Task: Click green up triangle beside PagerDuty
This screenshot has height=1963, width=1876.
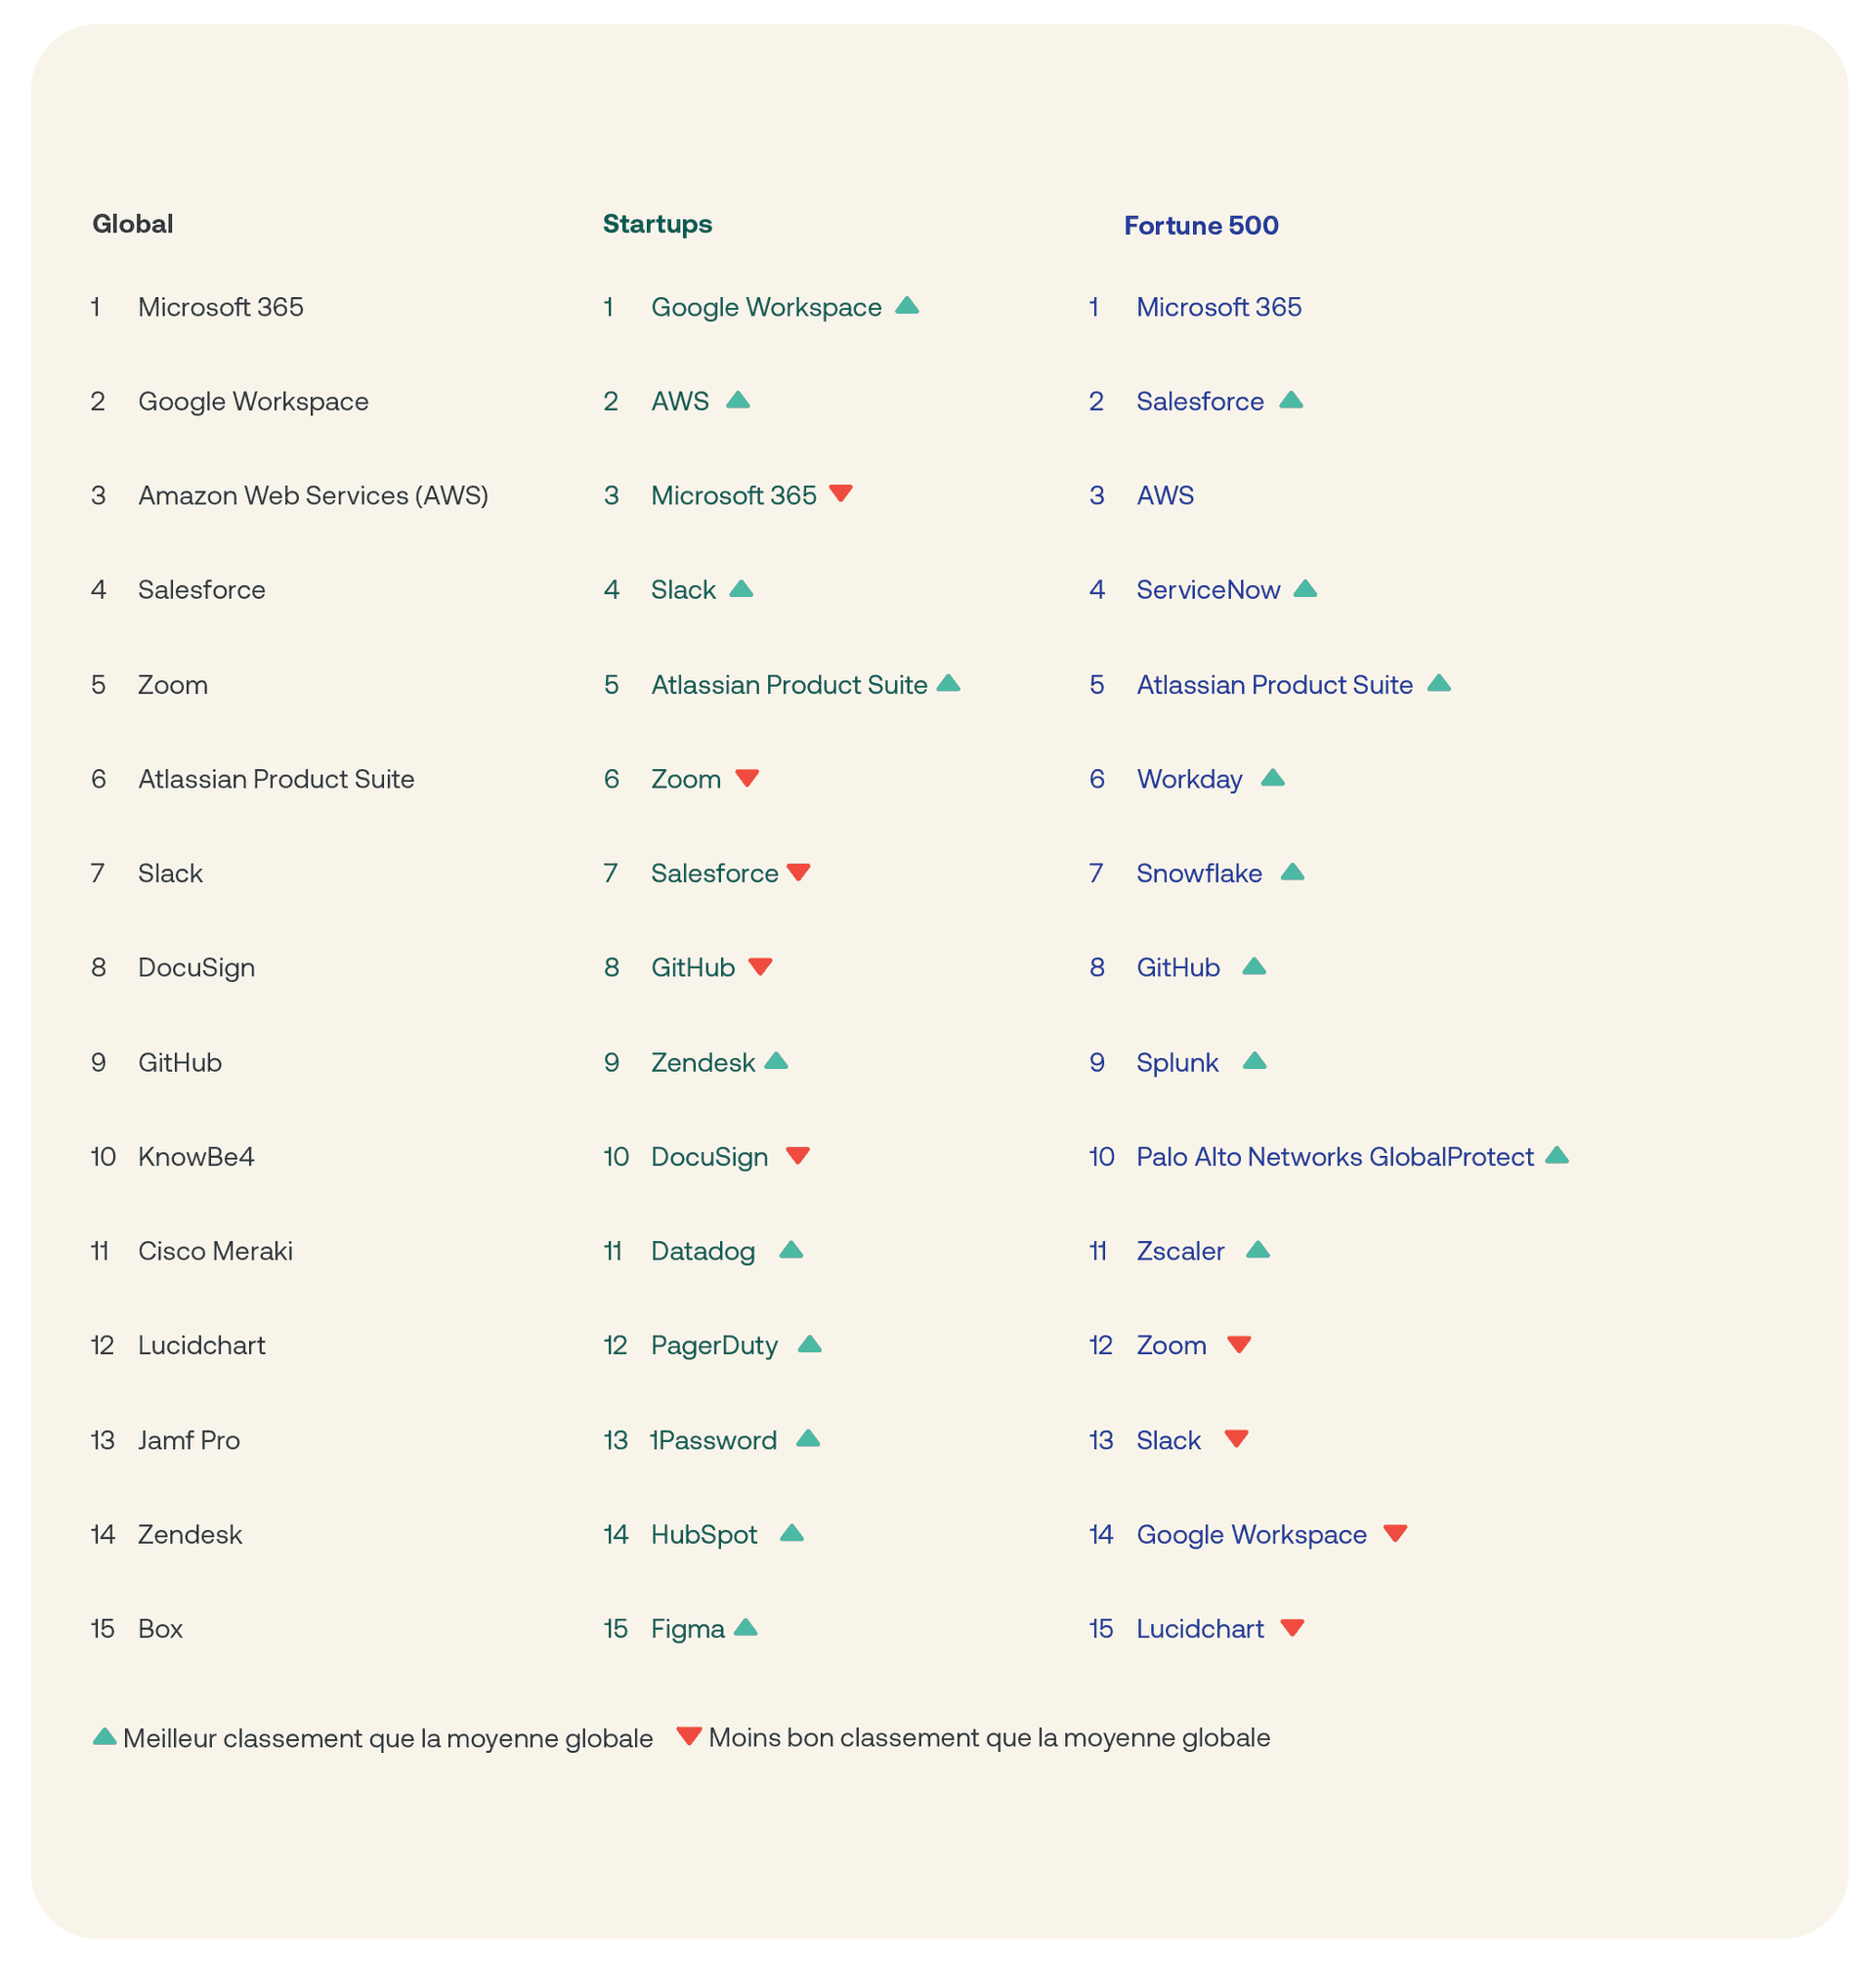Action: (810, 1343)
